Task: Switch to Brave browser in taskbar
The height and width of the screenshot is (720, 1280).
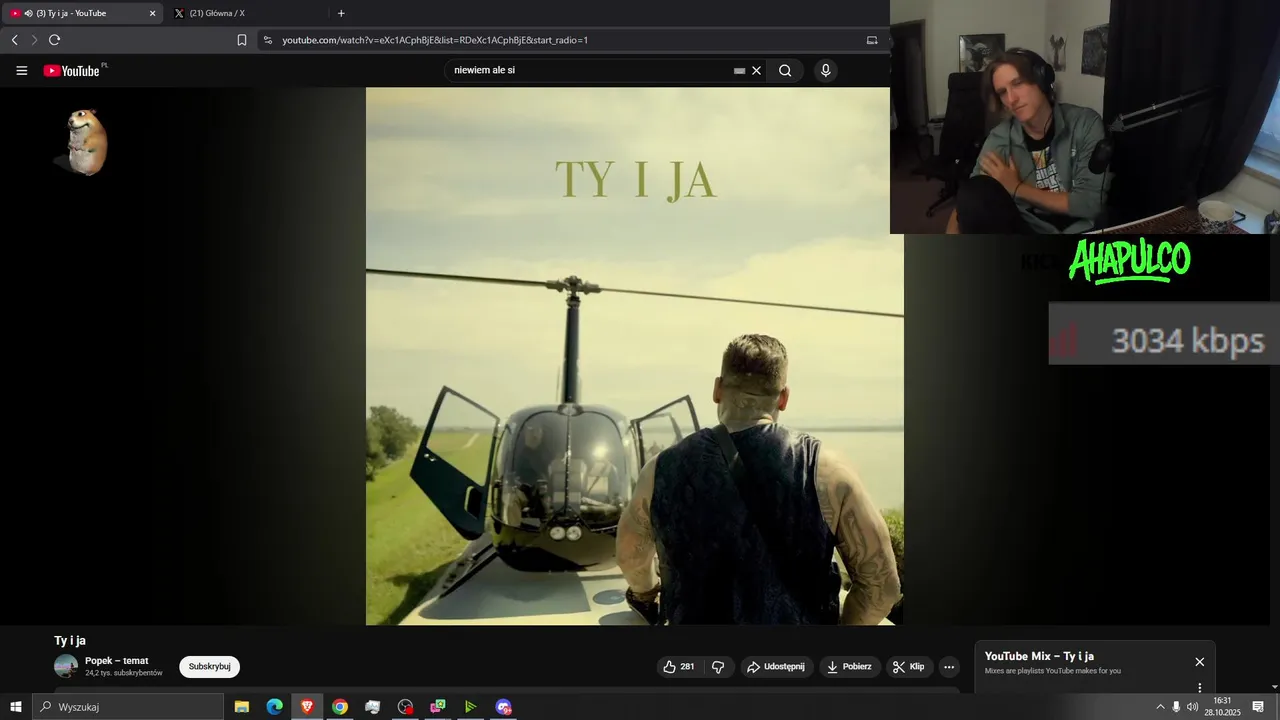Action: pyautogui.click(x=307, y=707)
